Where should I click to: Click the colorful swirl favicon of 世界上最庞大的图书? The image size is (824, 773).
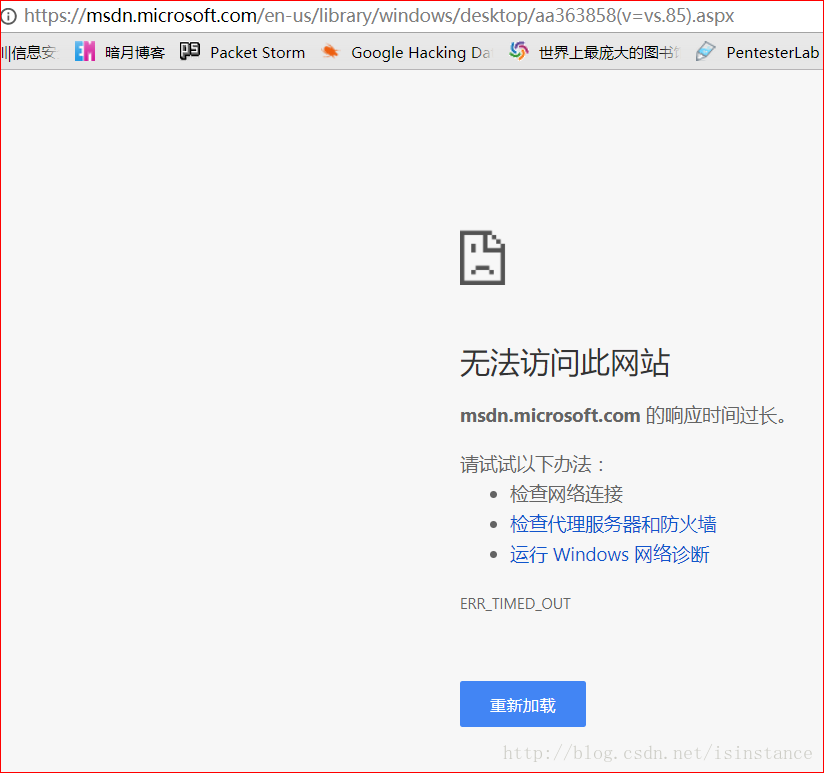pyautogui.click(x=518, y=51)
